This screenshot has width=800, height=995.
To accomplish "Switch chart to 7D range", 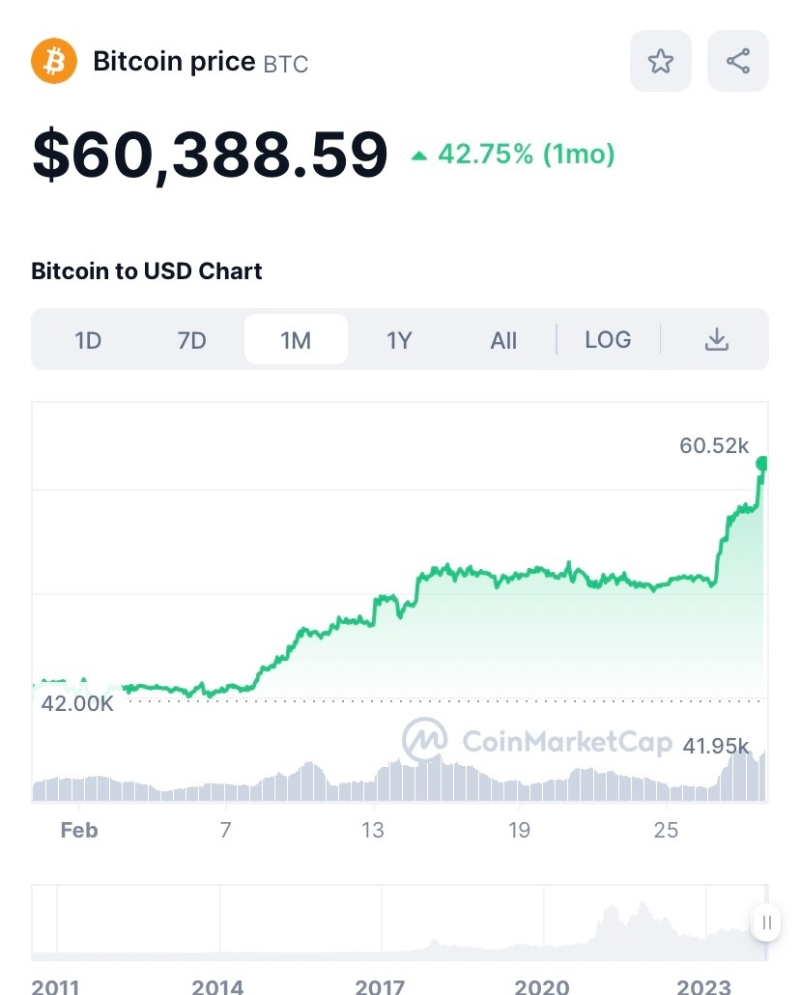I will click(191, 340).
